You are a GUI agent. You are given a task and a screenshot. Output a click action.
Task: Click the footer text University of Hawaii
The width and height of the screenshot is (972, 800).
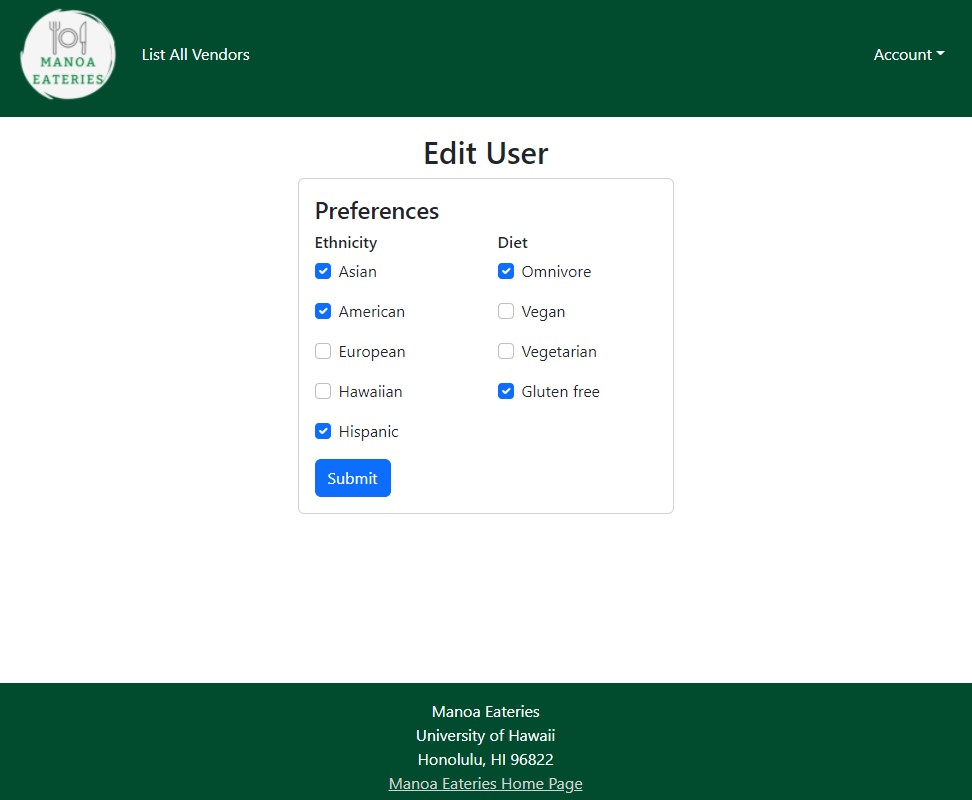485,736
